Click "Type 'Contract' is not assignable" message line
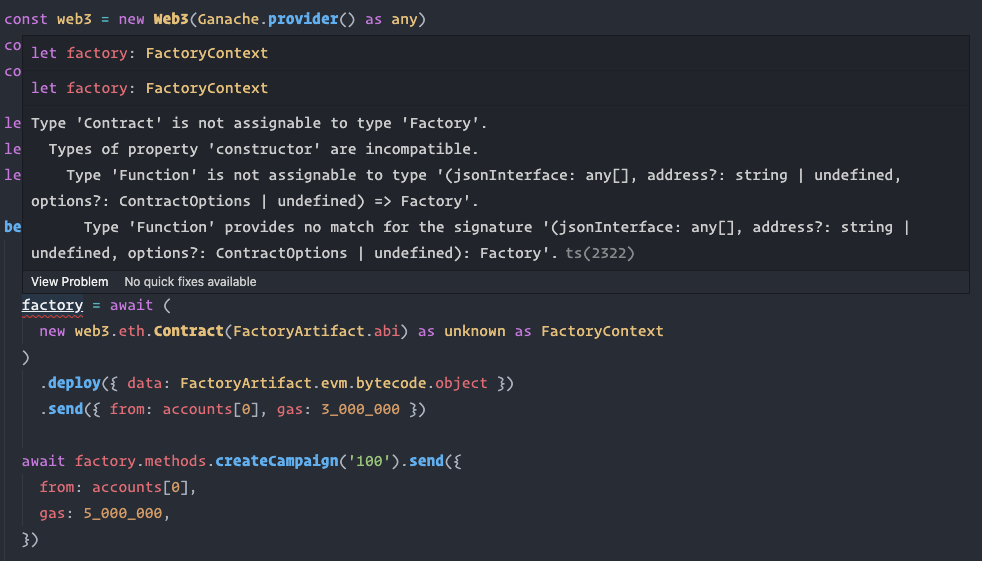982x561 pixels. pos(259,123)
